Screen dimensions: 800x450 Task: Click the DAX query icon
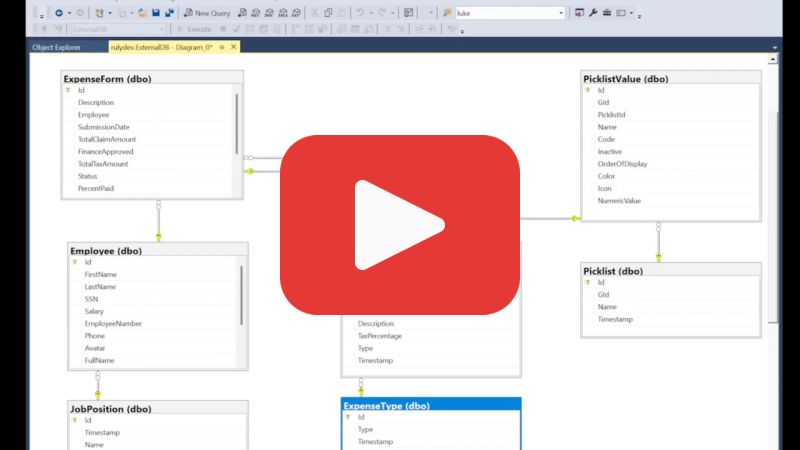(296, 13)
